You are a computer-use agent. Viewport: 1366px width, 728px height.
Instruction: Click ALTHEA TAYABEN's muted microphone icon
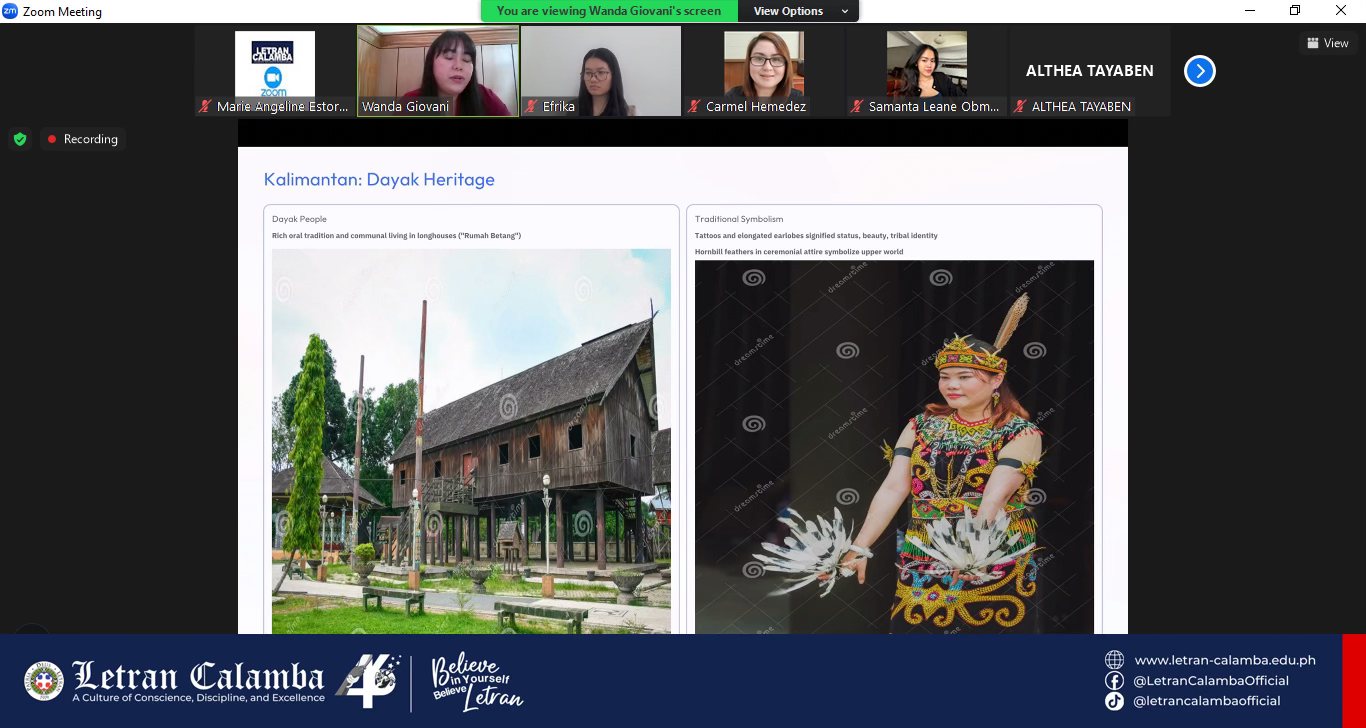(1019, 106)
